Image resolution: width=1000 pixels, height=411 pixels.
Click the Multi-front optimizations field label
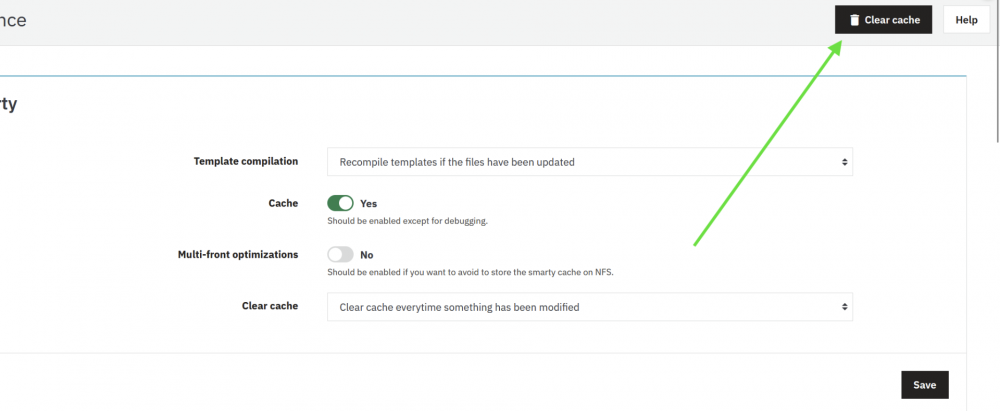coord(237,255)
